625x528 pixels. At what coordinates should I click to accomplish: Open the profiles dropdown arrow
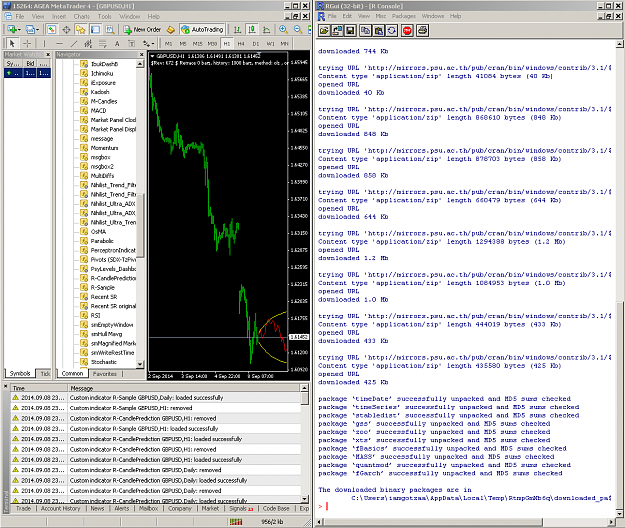[37, 29]
